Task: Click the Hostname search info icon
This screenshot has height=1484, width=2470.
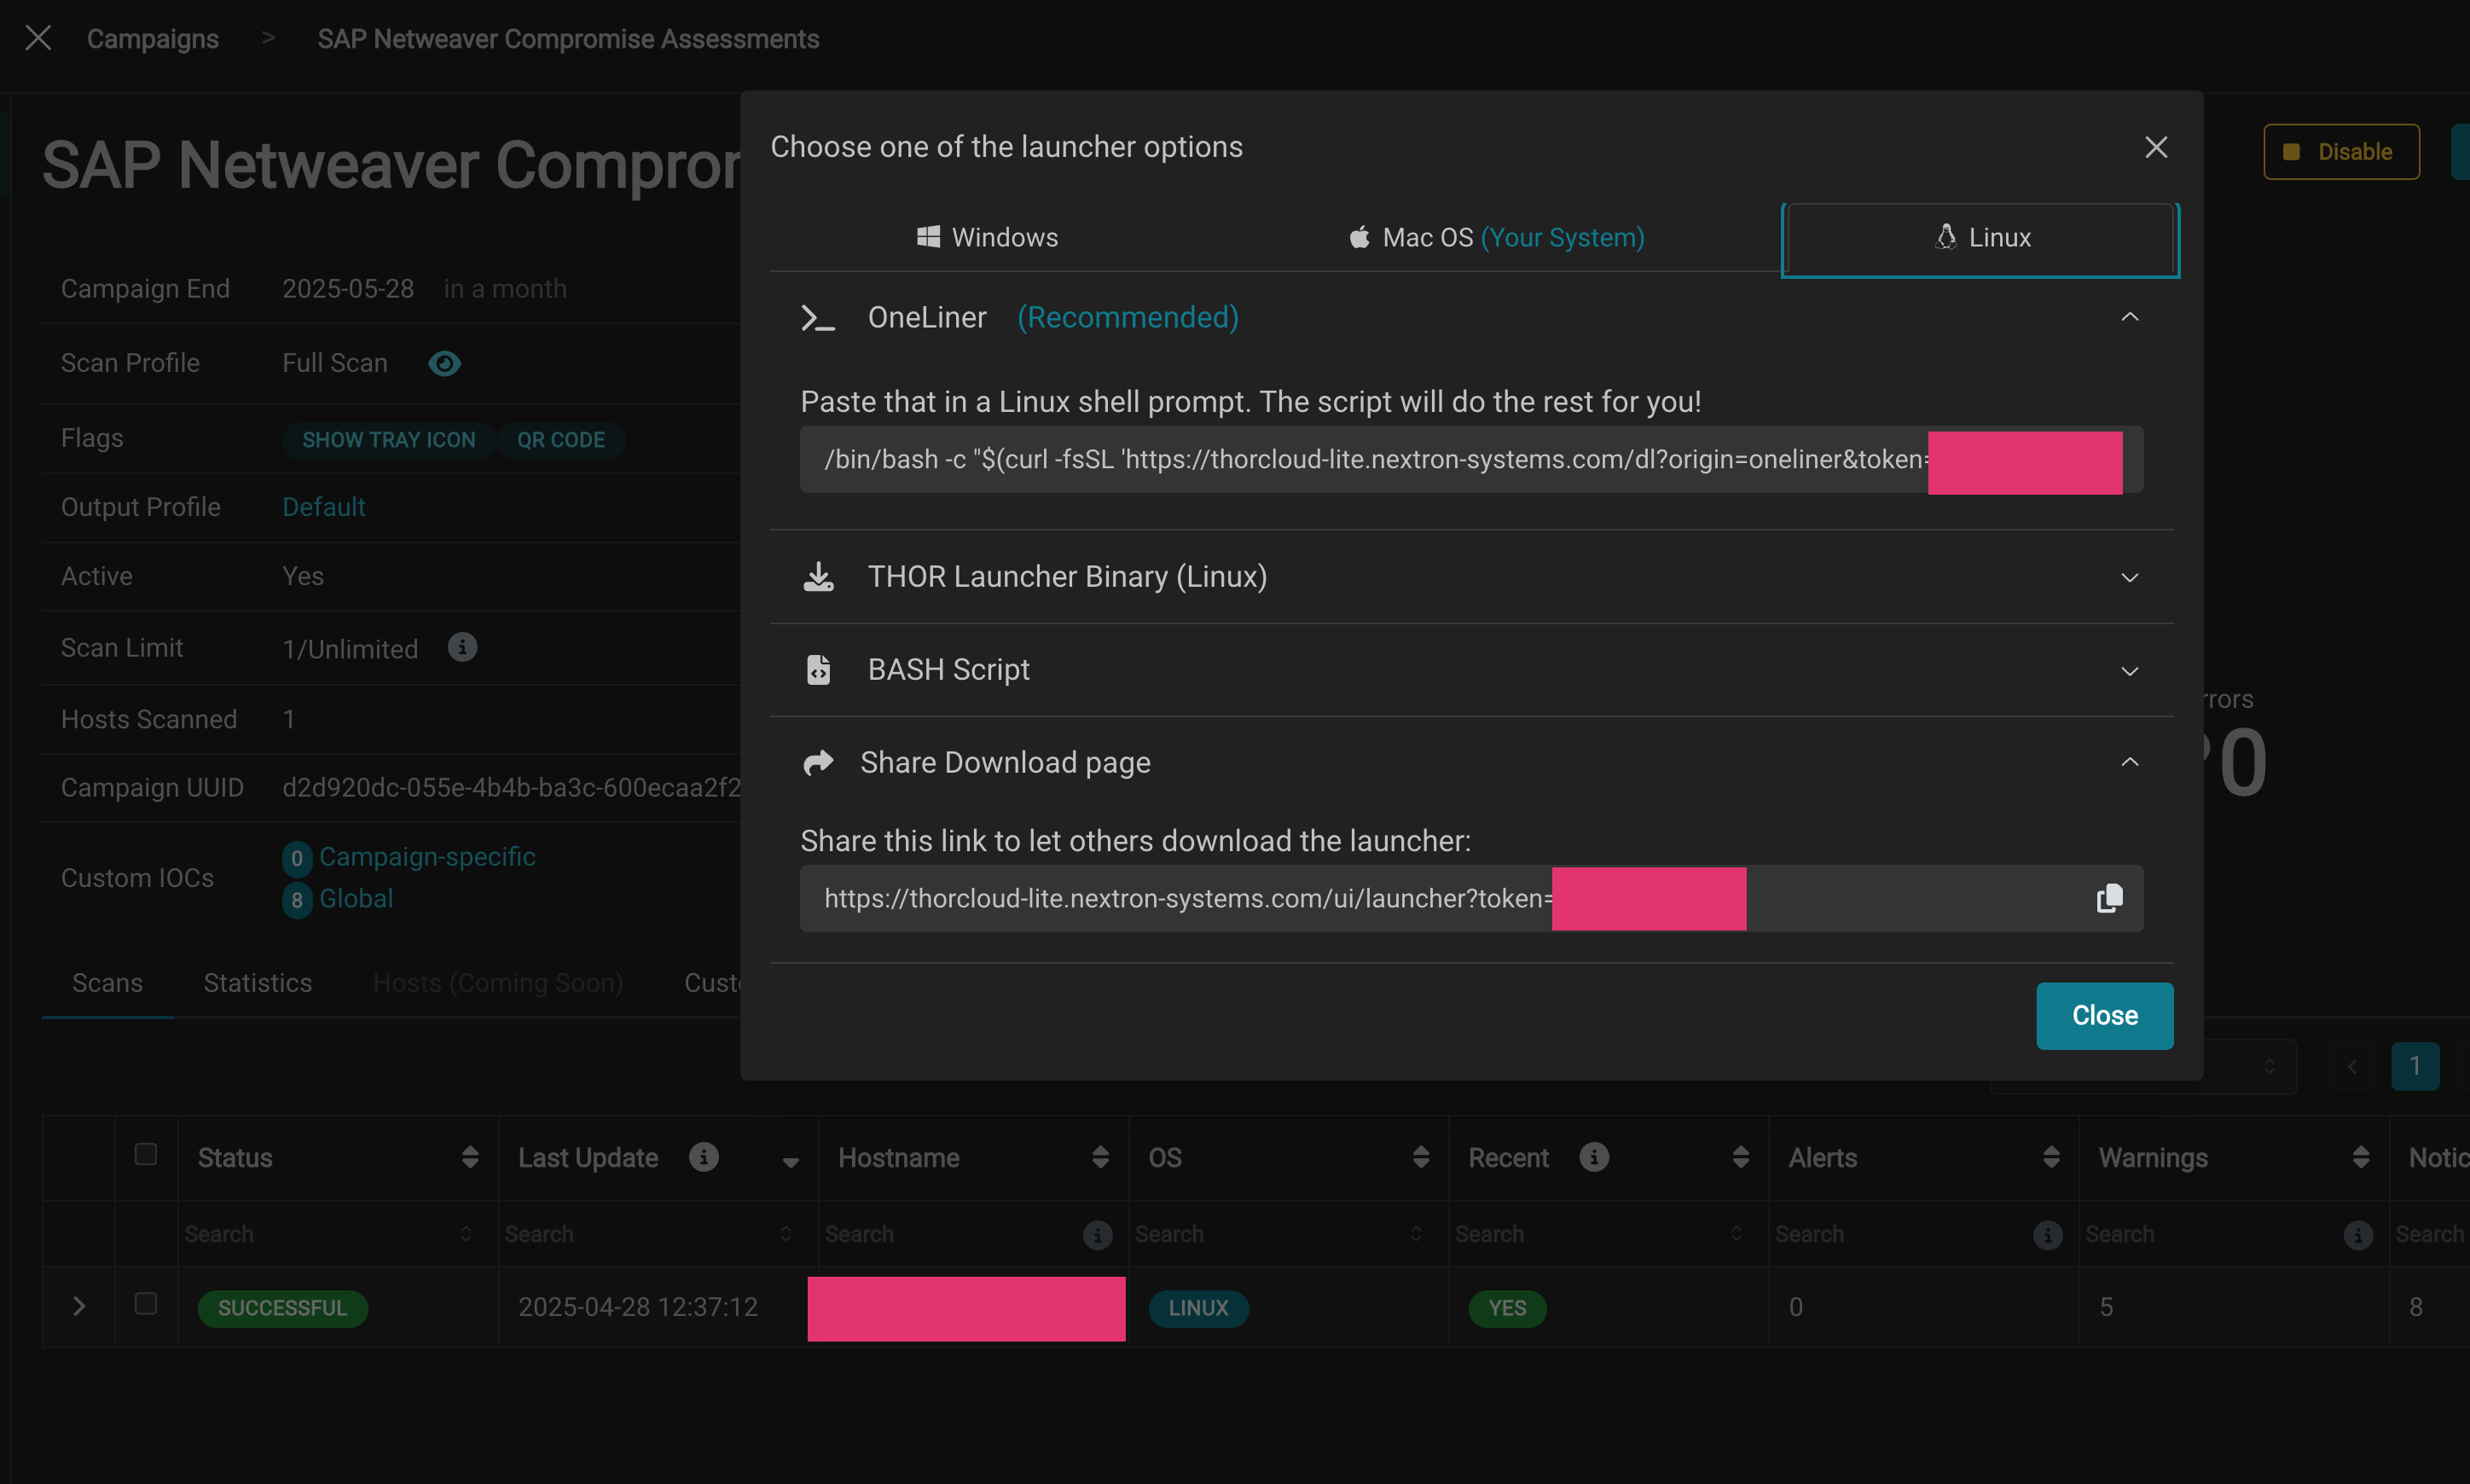Action: (x=1098, y=1236)
